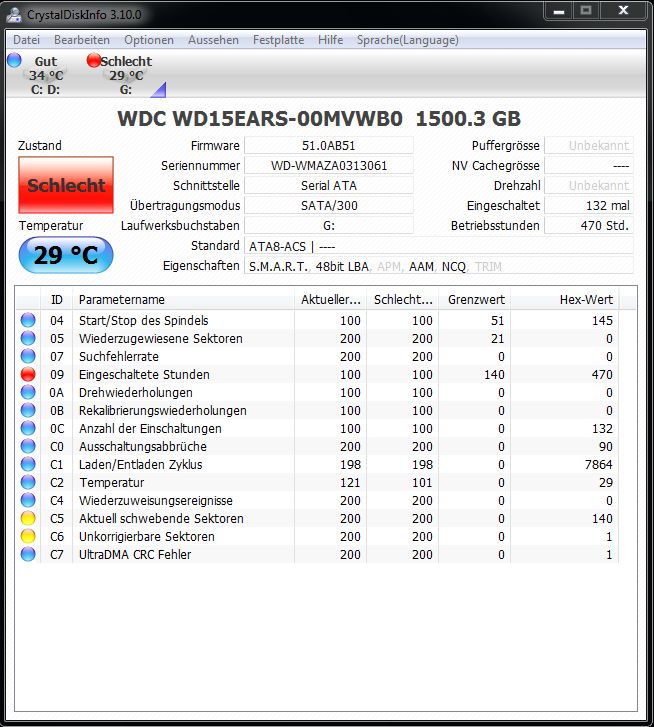Image resolution: width=654 pixels, height=727 pixels.
Task: Select the Schlecht 29 °C G: disk
Action: (x=126, y=75)
